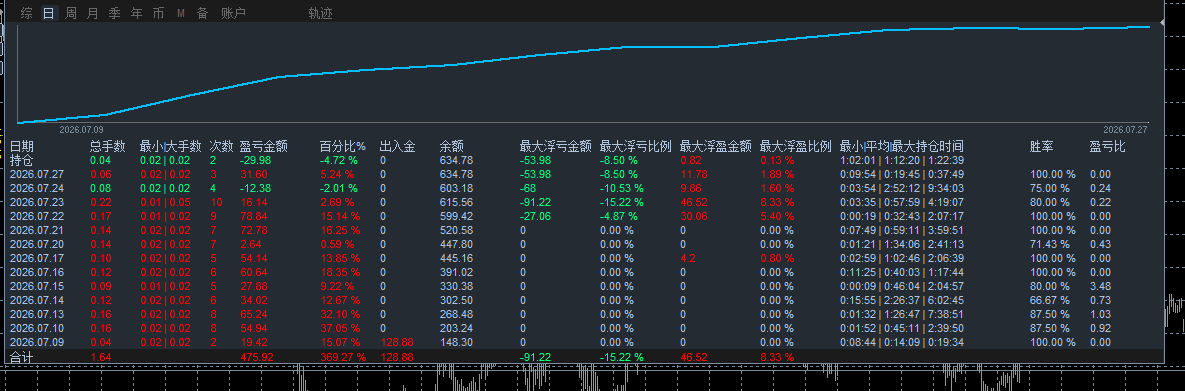Select the 日 daily tab
Screen dimensions: 1185x391
click(48, 14)
